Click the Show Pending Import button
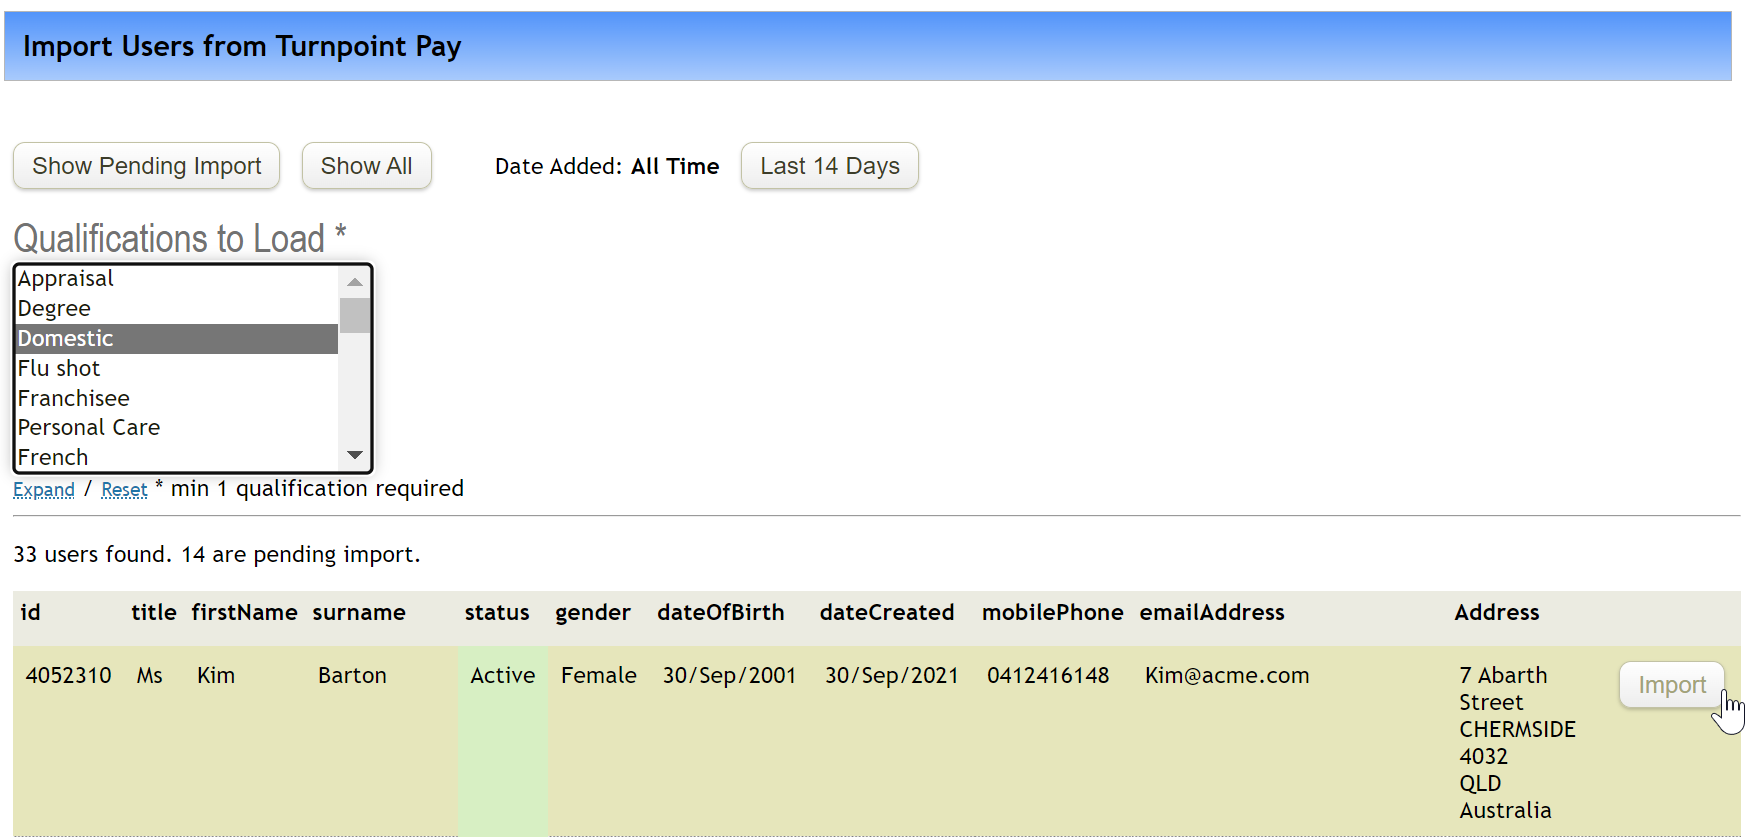Screen dimensions: 1748x837 146,166
